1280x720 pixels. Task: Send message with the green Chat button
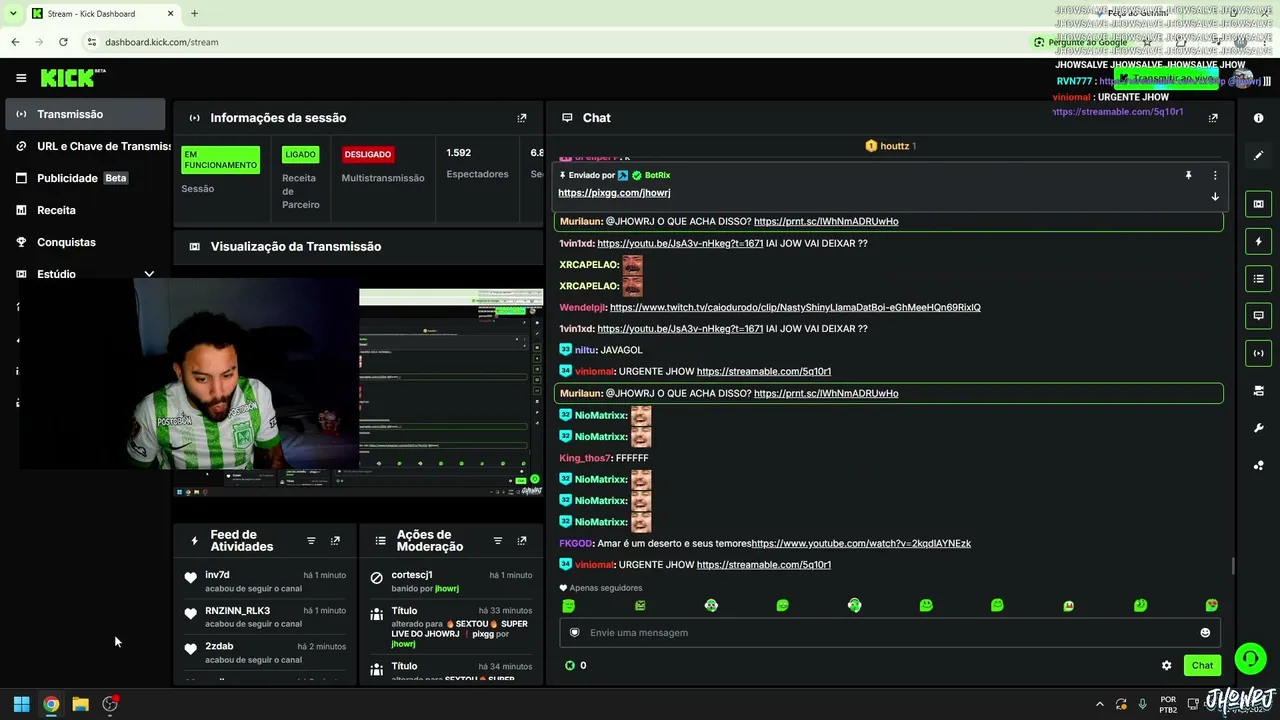1202,665
